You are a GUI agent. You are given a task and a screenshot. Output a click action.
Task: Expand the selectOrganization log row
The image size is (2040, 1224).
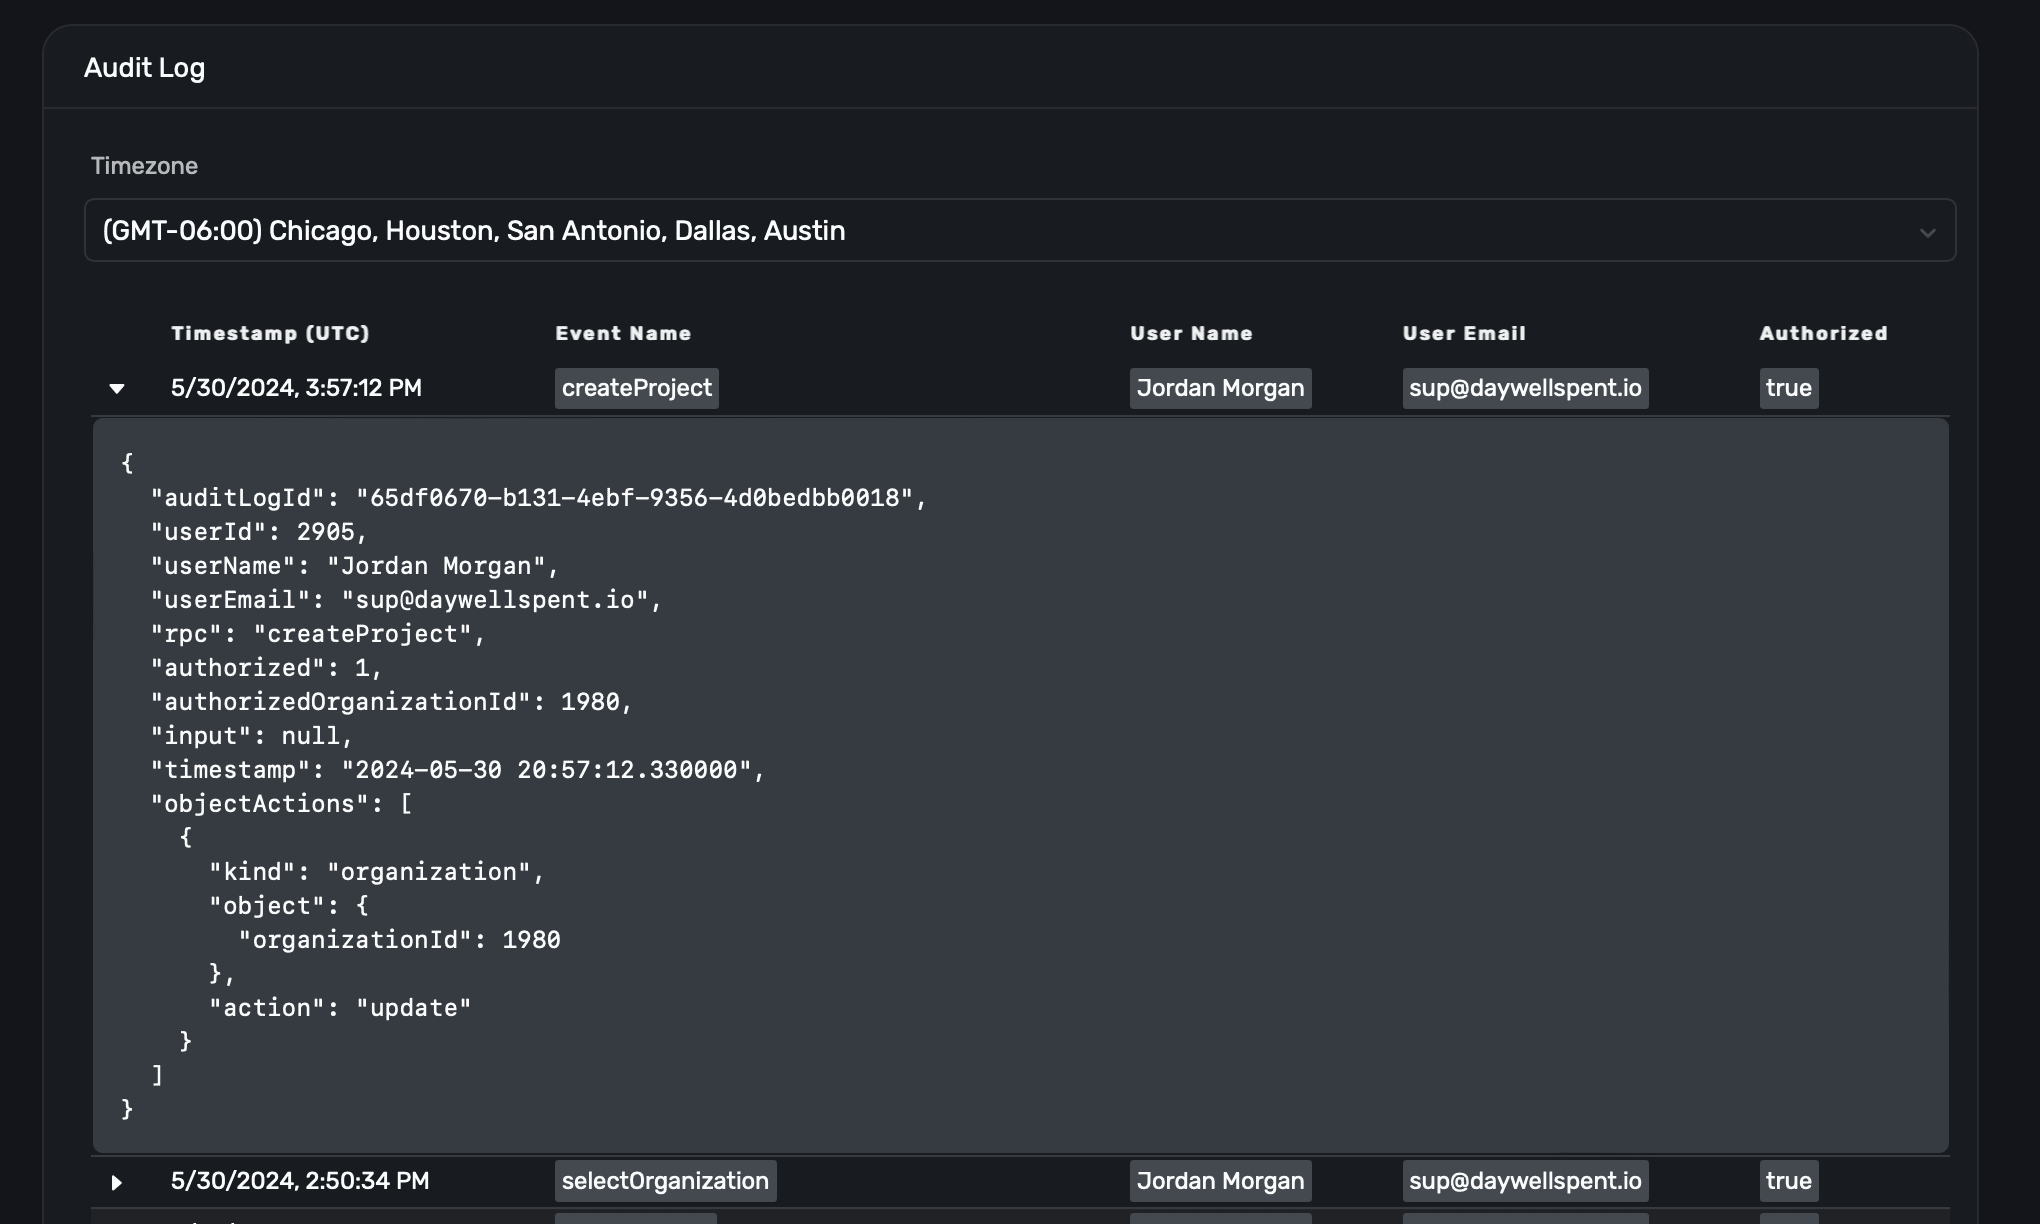(x=117, y=1182)
